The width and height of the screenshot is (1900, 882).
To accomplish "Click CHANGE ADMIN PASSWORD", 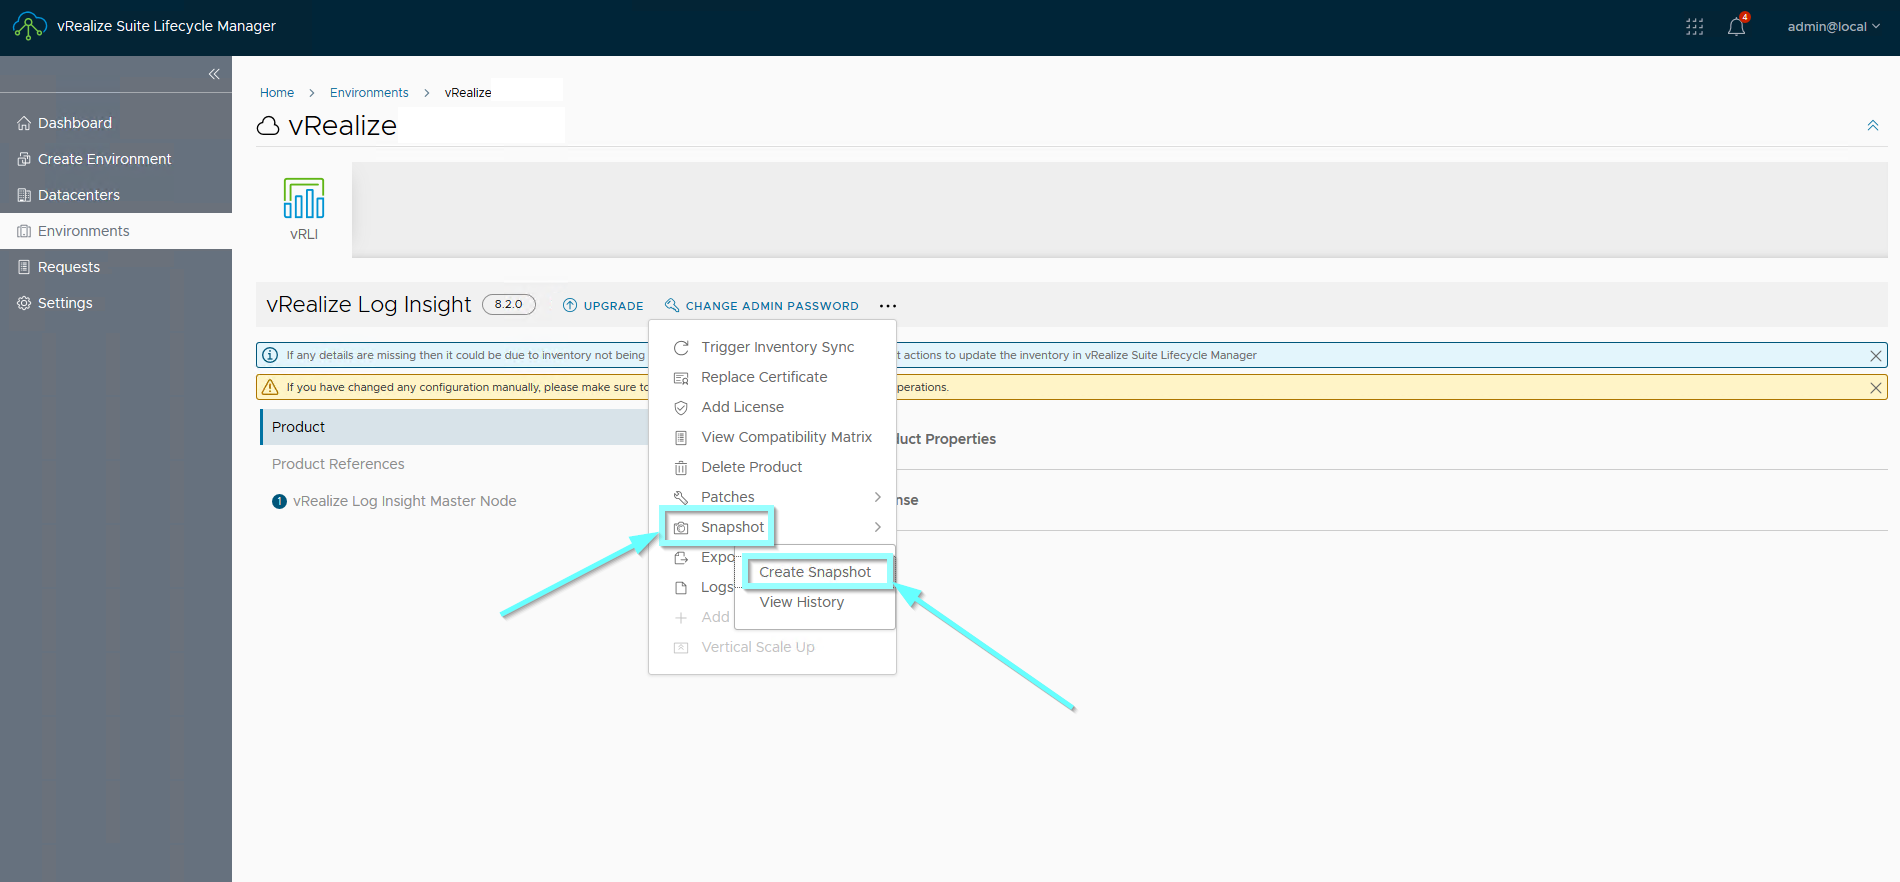I will pyautogui.click(x=762, y=306).
